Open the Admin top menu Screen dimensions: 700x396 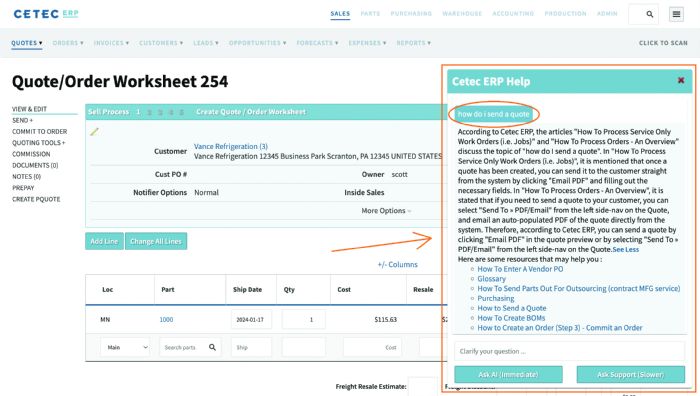[607, 14]
